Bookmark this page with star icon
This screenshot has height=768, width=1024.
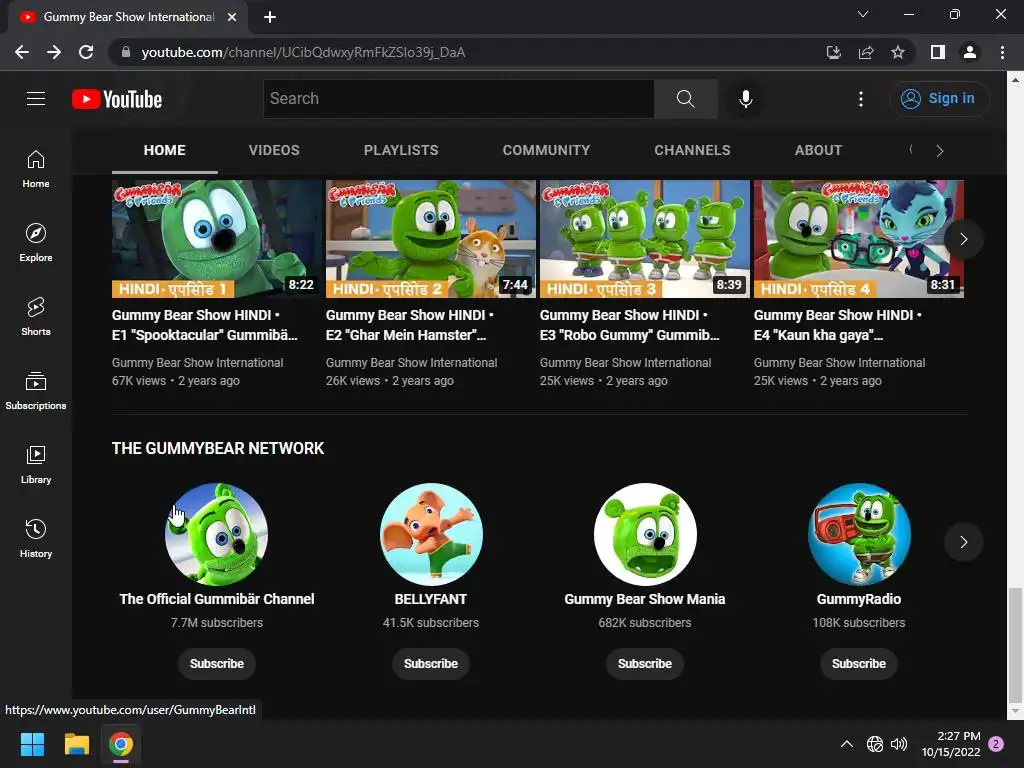[898, 52]
